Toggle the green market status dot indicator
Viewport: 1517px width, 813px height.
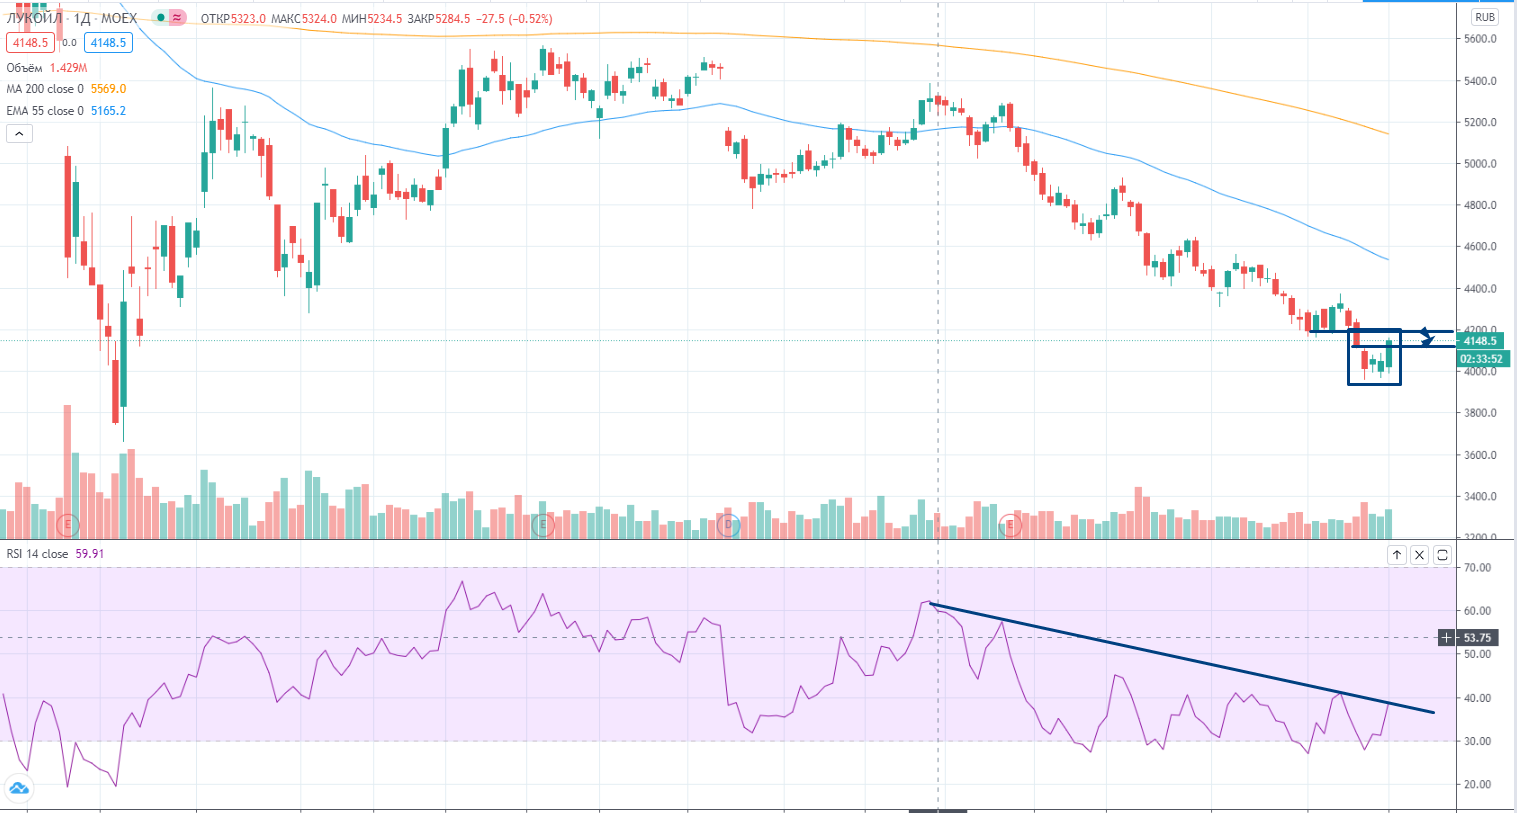160,18
